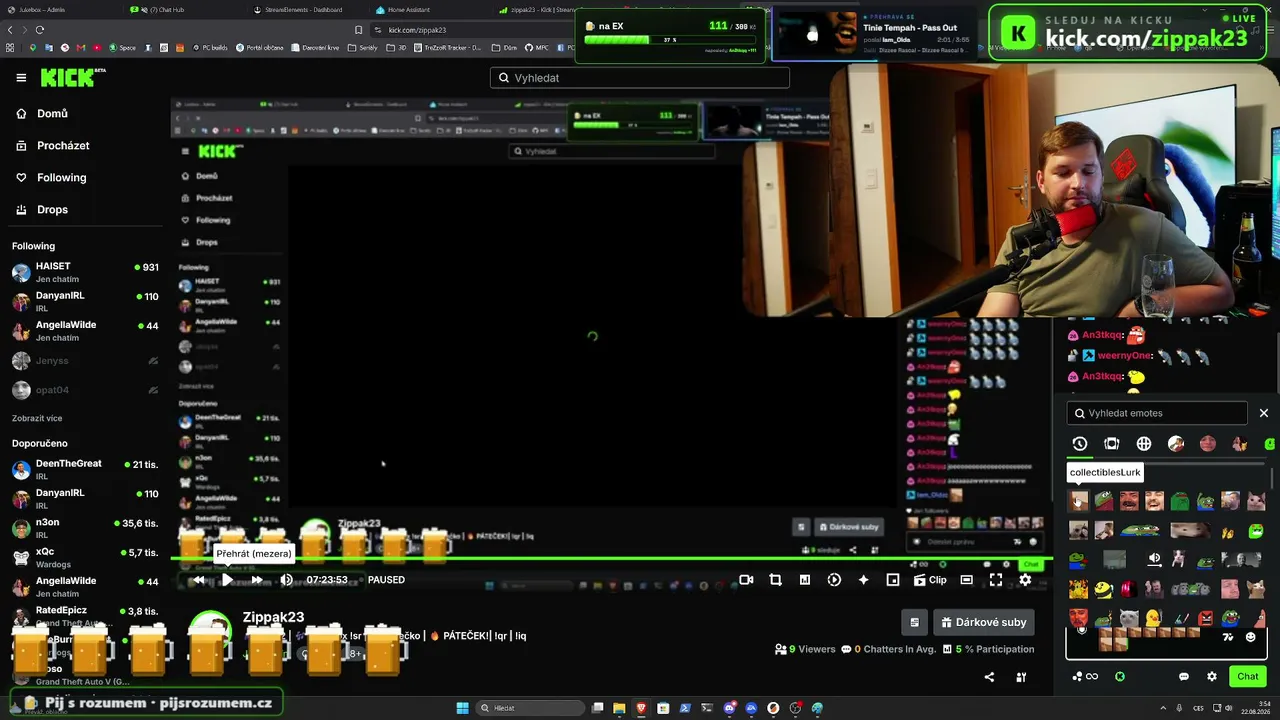Select the yellow rubber duck emote
This screenshot has width=1280, height=720.
[1153, 619]
